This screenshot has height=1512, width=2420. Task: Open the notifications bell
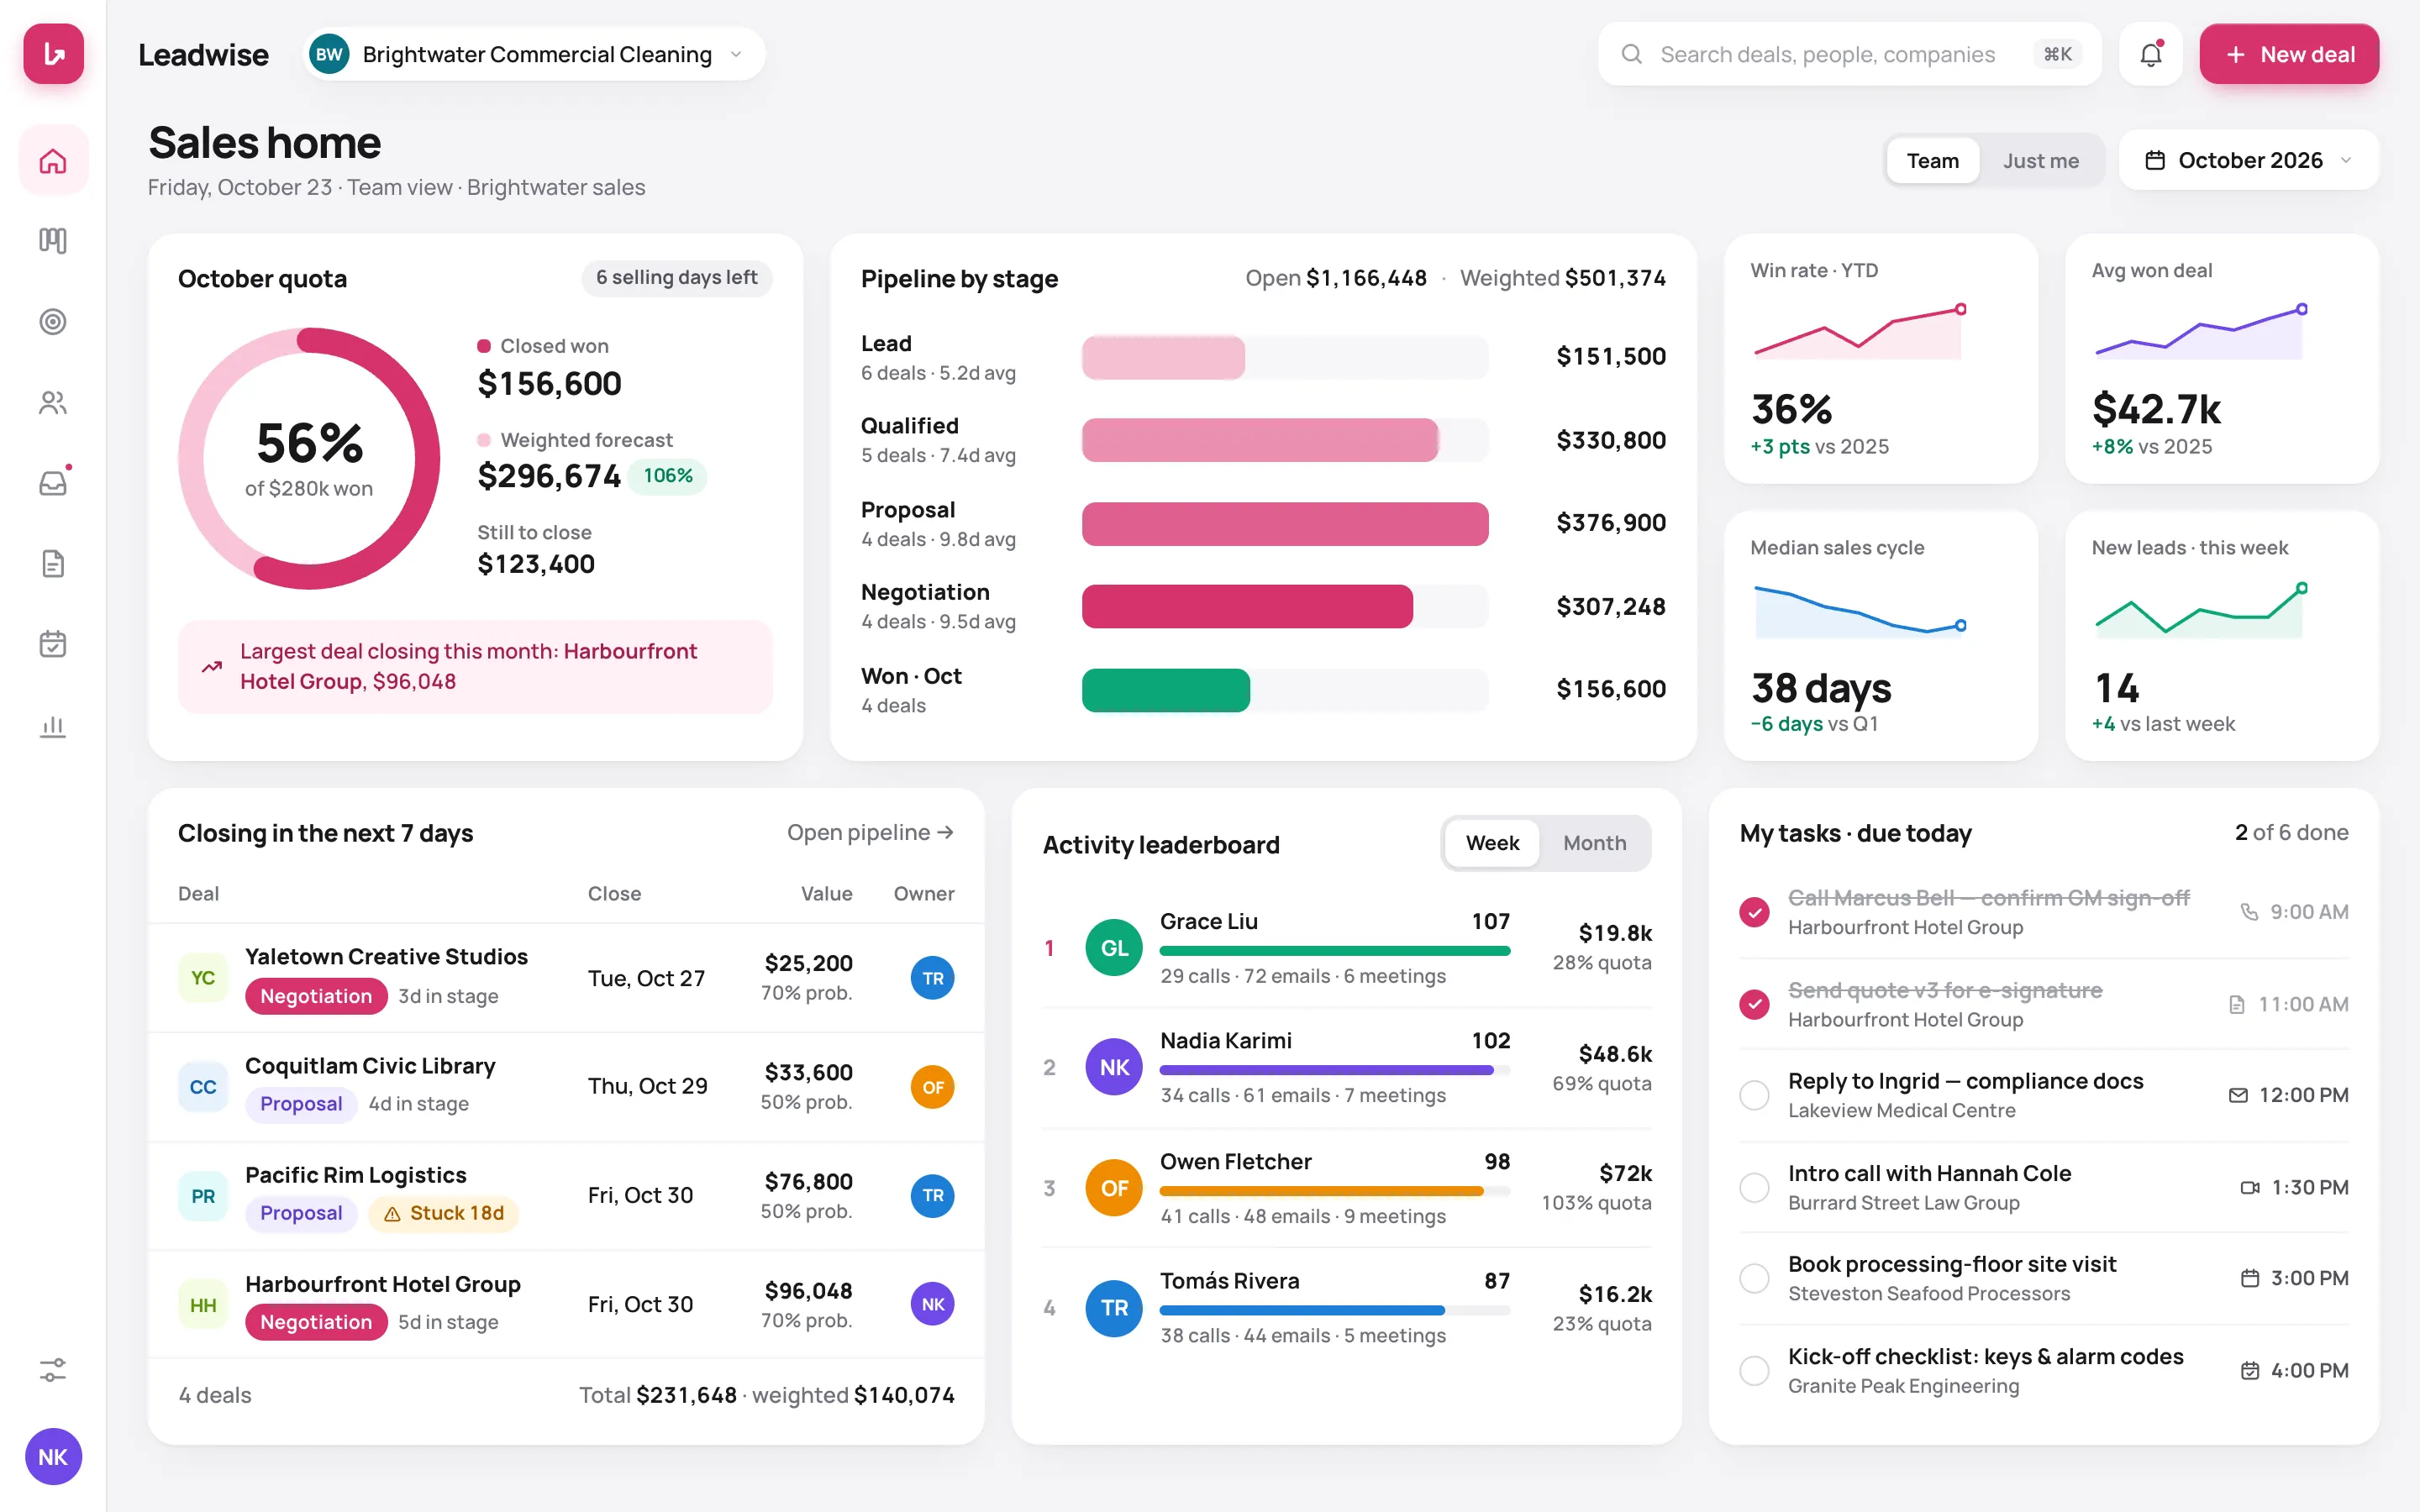pos(2151,54)
